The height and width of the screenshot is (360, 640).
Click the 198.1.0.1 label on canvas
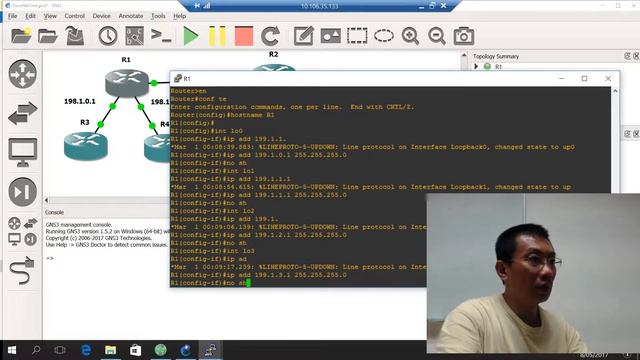click(80, 101)
